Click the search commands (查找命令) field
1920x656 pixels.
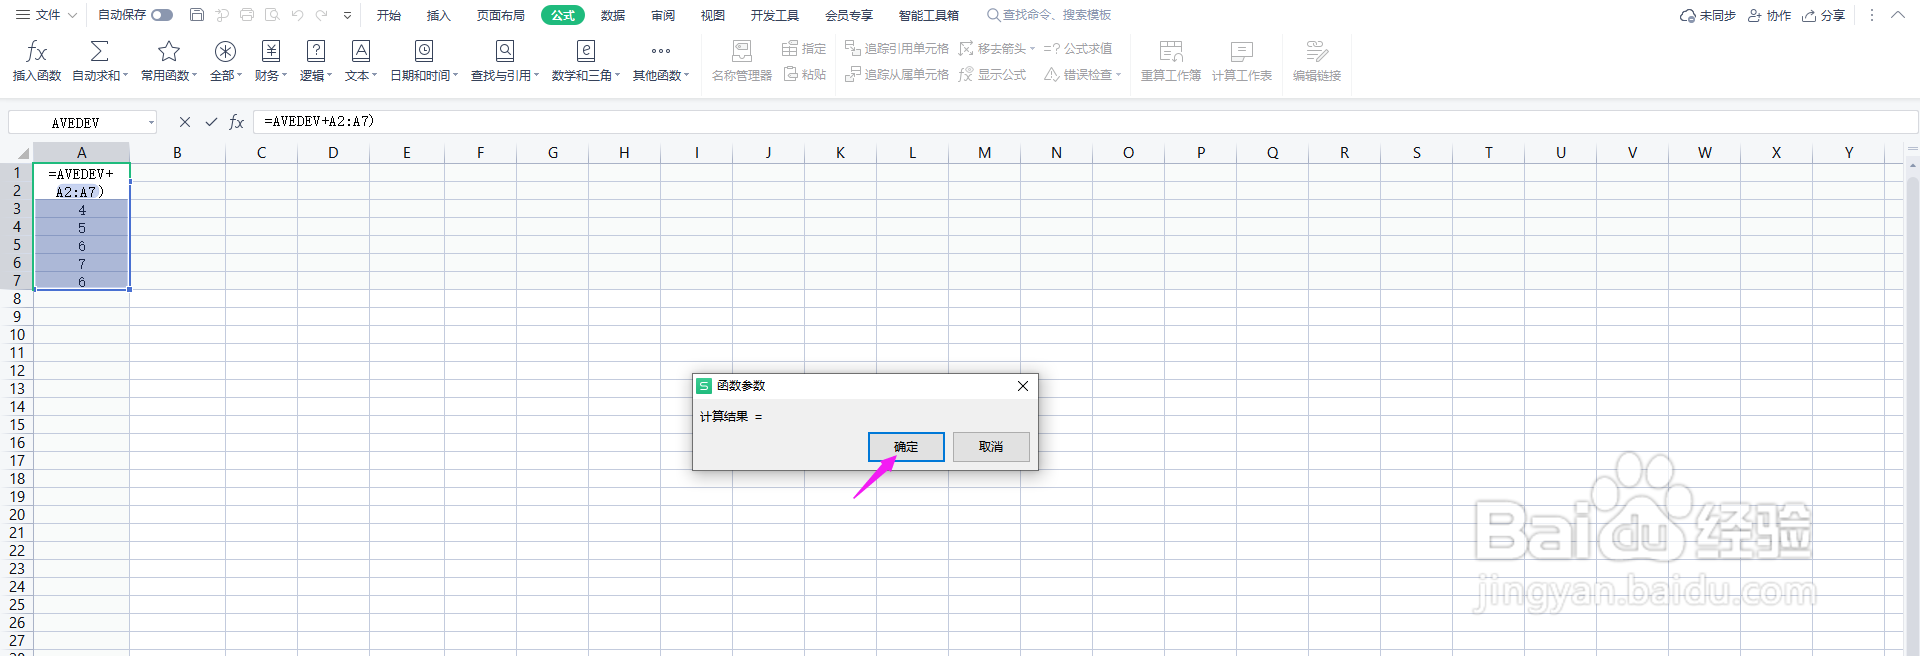point(1049,15)
